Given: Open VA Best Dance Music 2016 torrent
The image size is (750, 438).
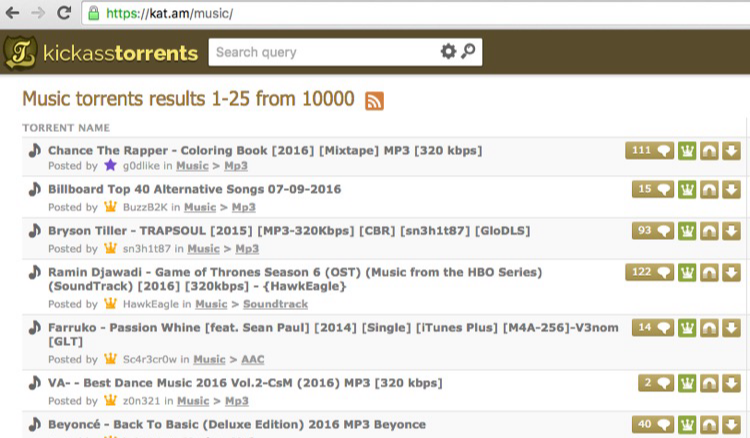Looking at the screenshot, I should (x=245, y=383).
